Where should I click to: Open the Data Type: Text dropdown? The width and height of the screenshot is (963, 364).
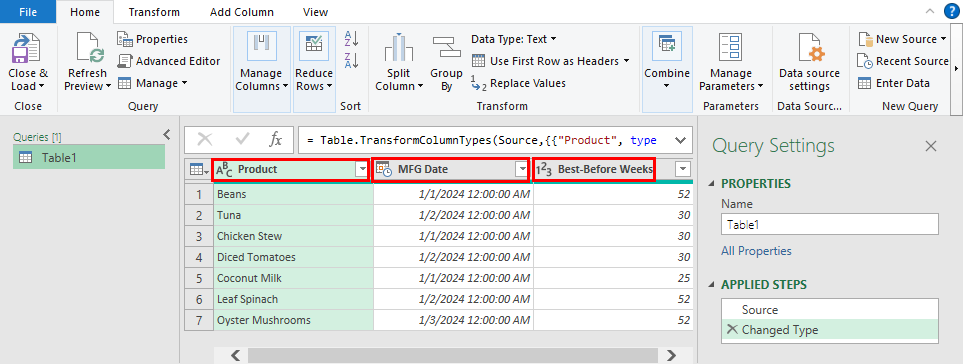click(x=513, y=39)
